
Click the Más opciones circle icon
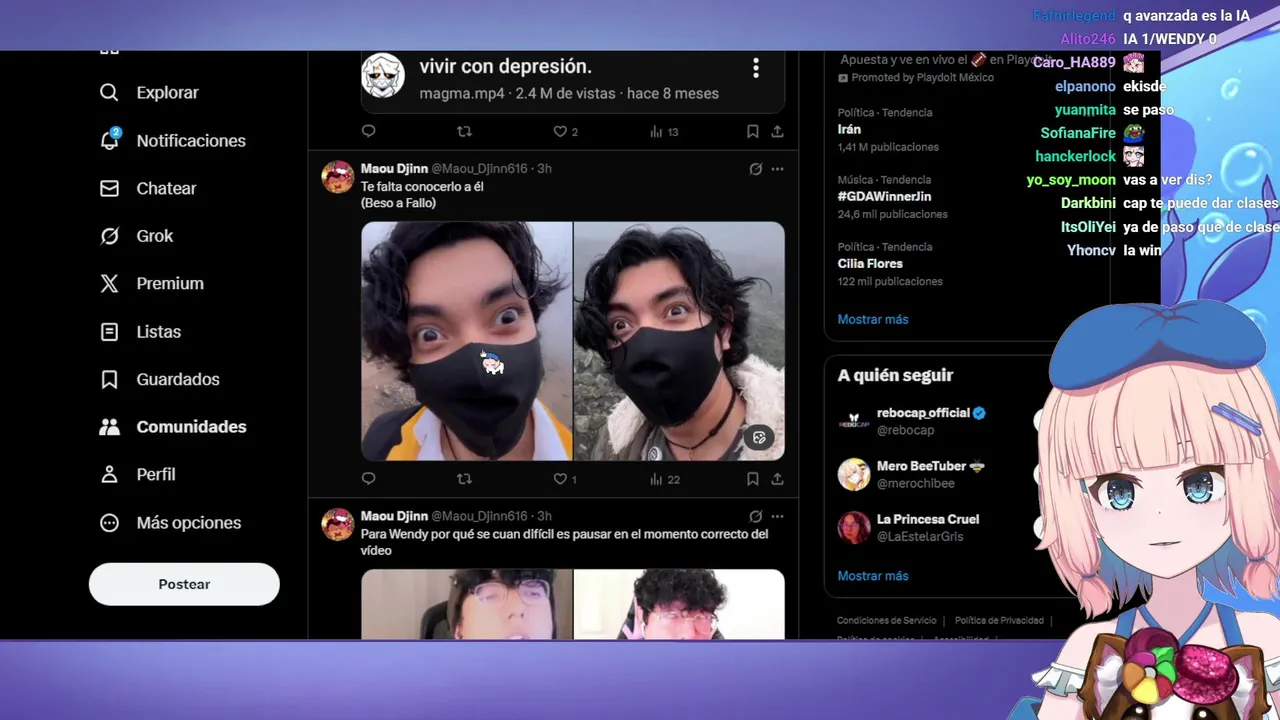(x=109, y=523)
